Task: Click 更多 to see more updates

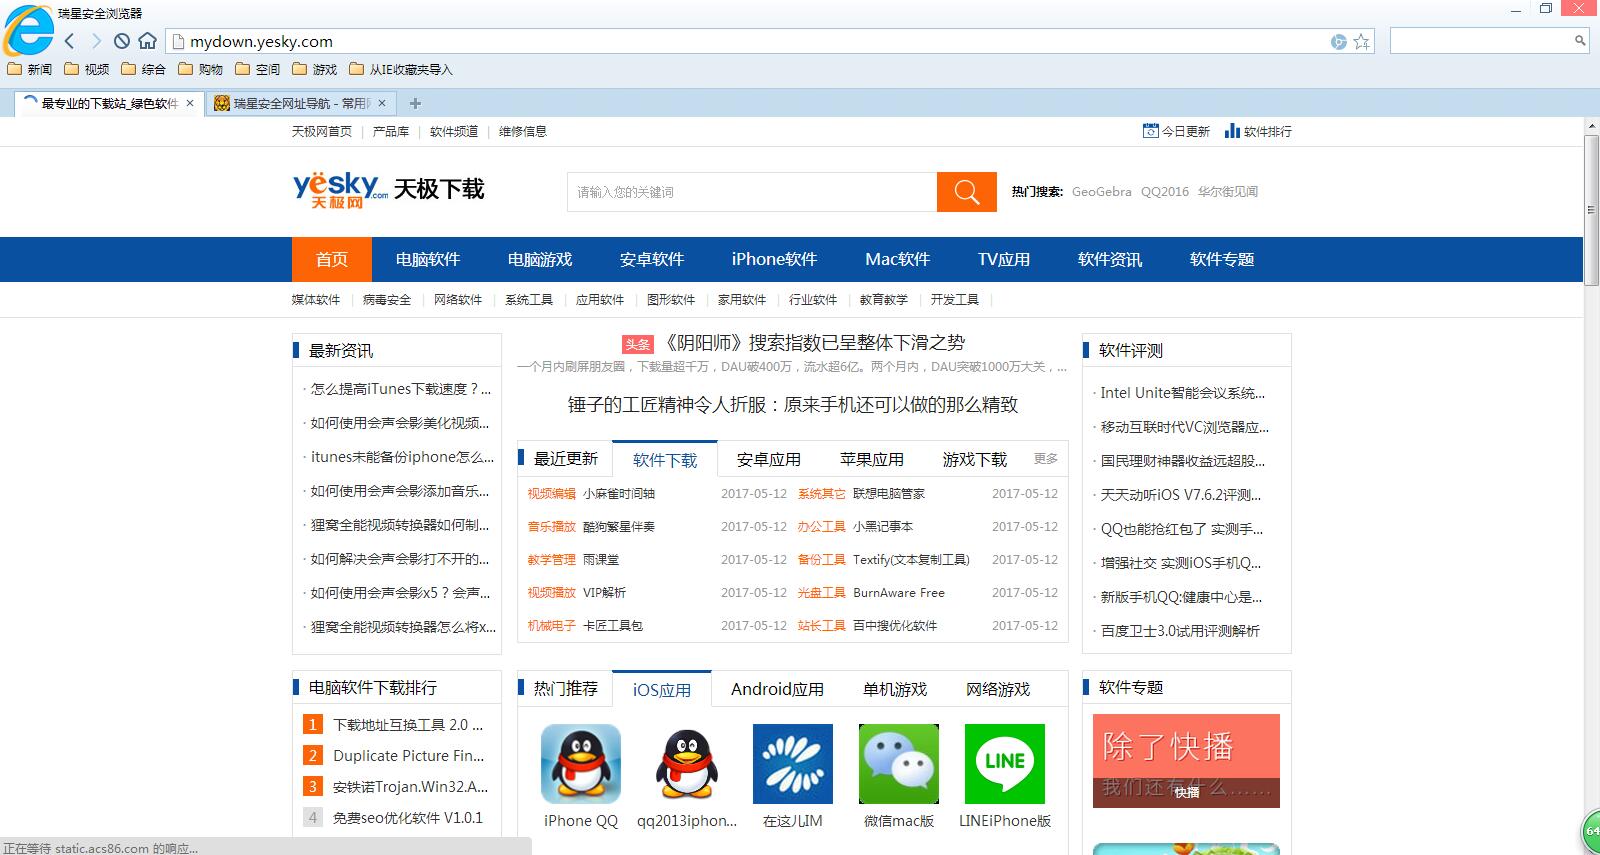Action: [1045, 458]
